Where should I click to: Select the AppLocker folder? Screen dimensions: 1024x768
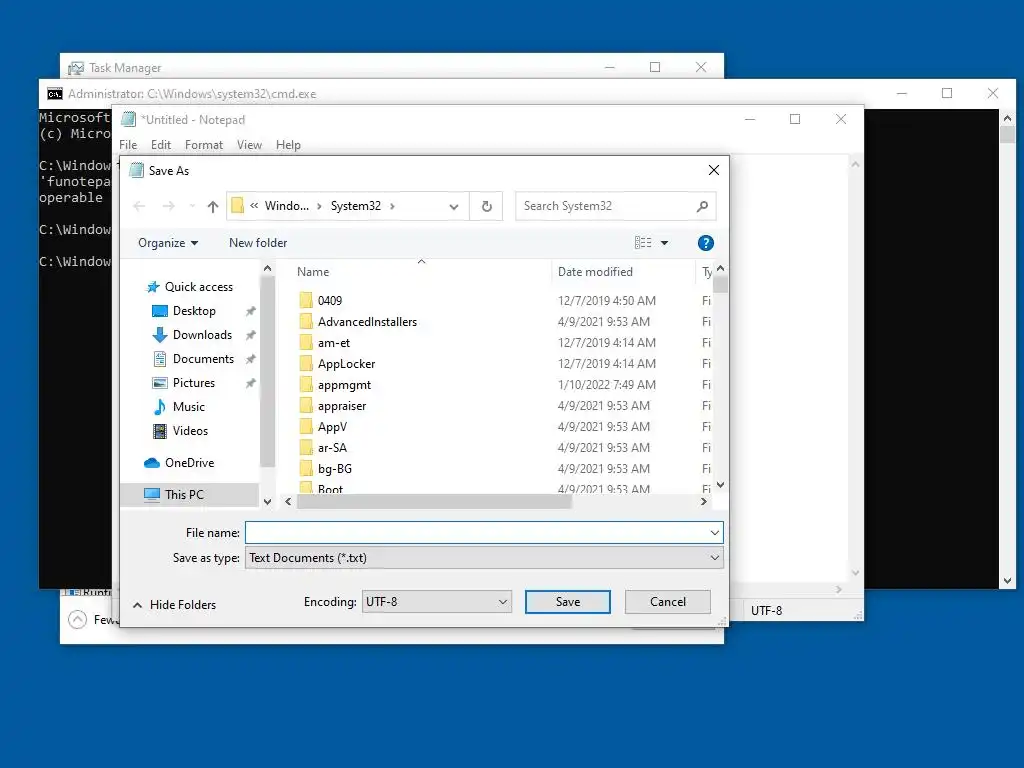pos(346,364)
